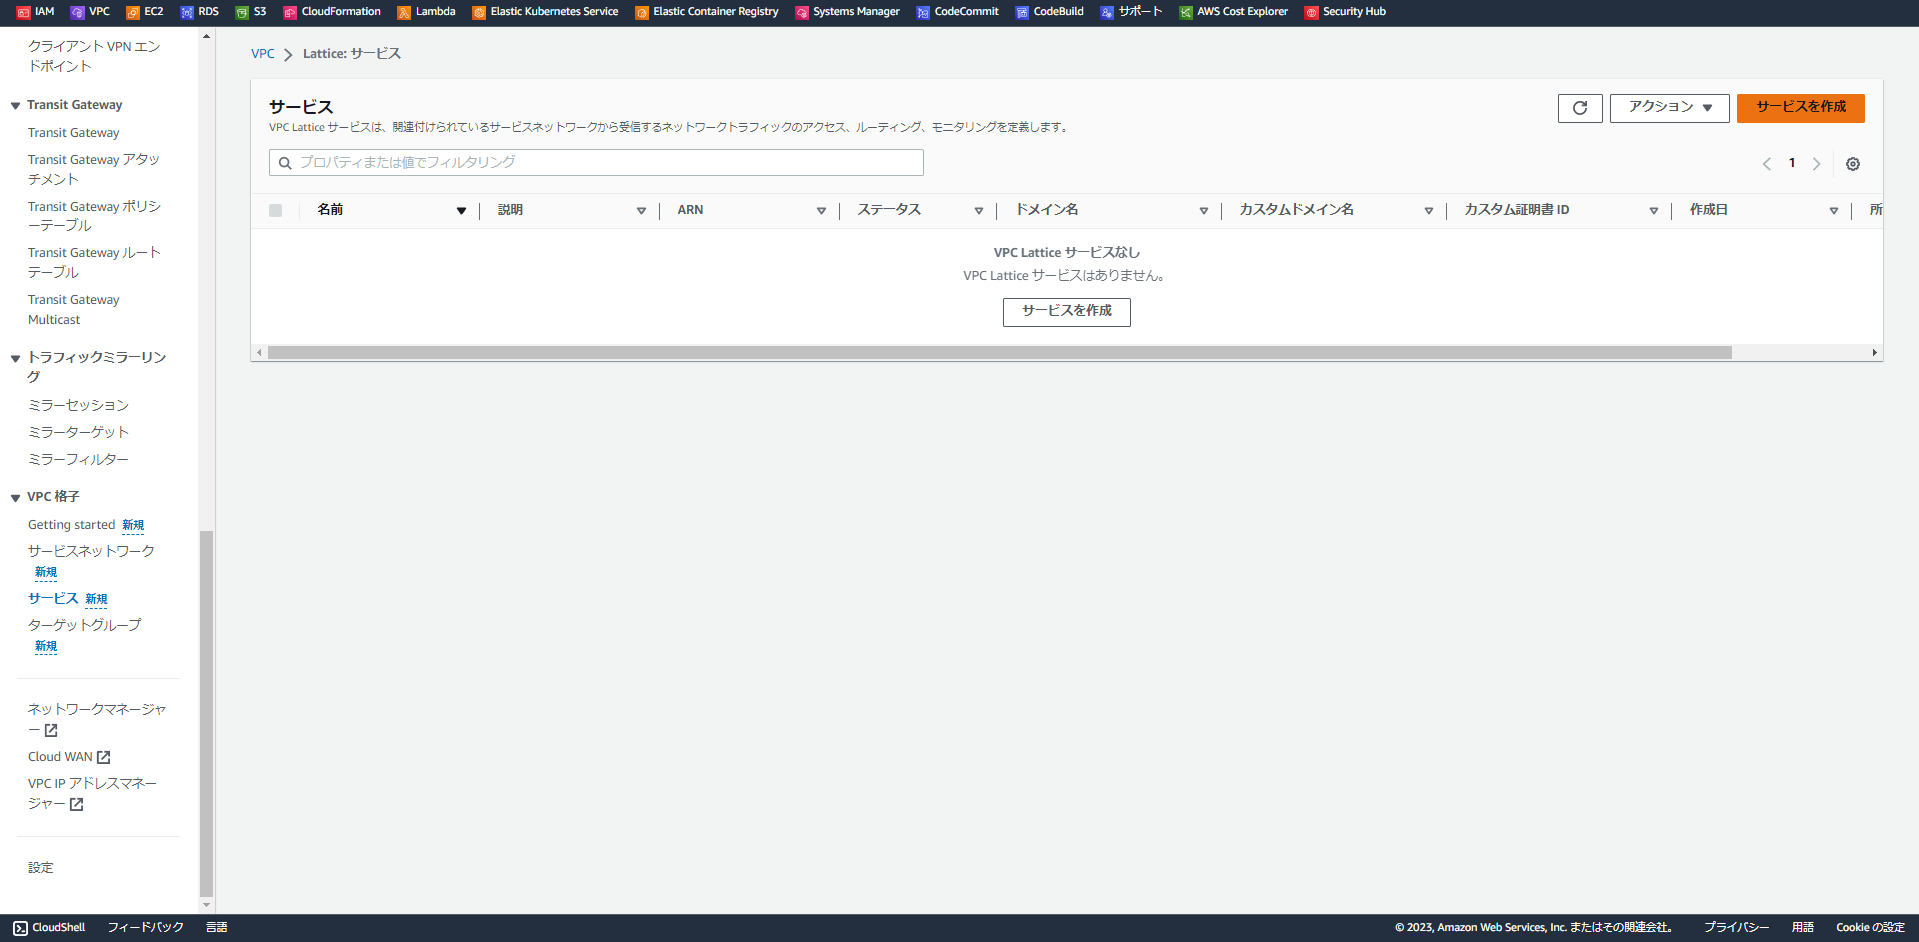Sort by ステータス column
Viewport: 1919px width, 942px height.
click(x=979, y=210)
